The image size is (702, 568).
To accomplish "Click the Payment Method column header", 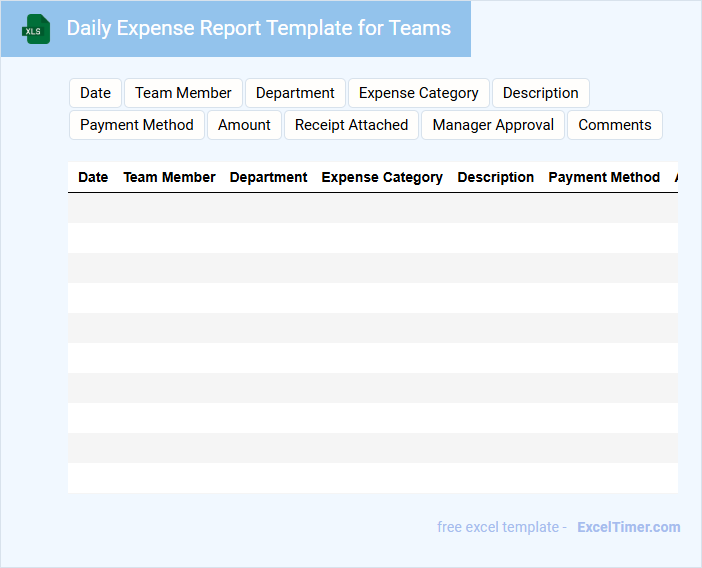I will pos(604,177).
